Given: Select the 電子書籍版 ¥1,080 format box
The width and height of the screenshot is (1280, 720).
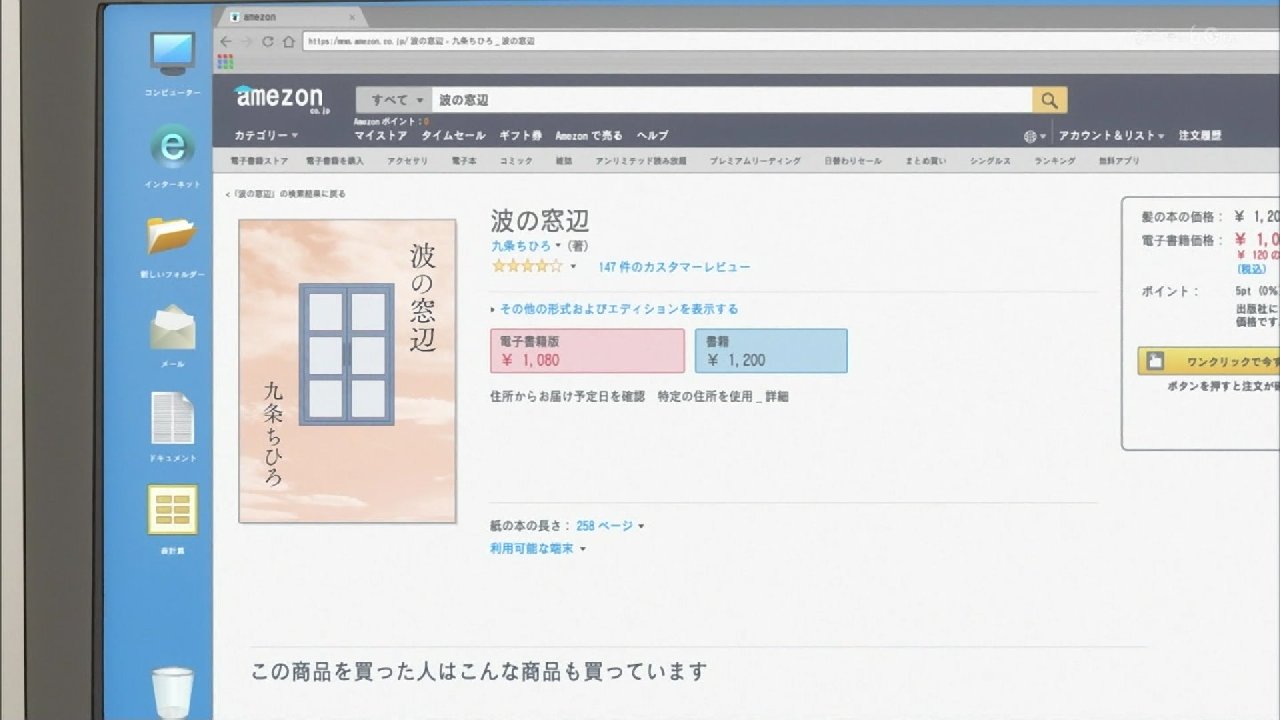Looking at the screenshot, I should pos(587,351).
